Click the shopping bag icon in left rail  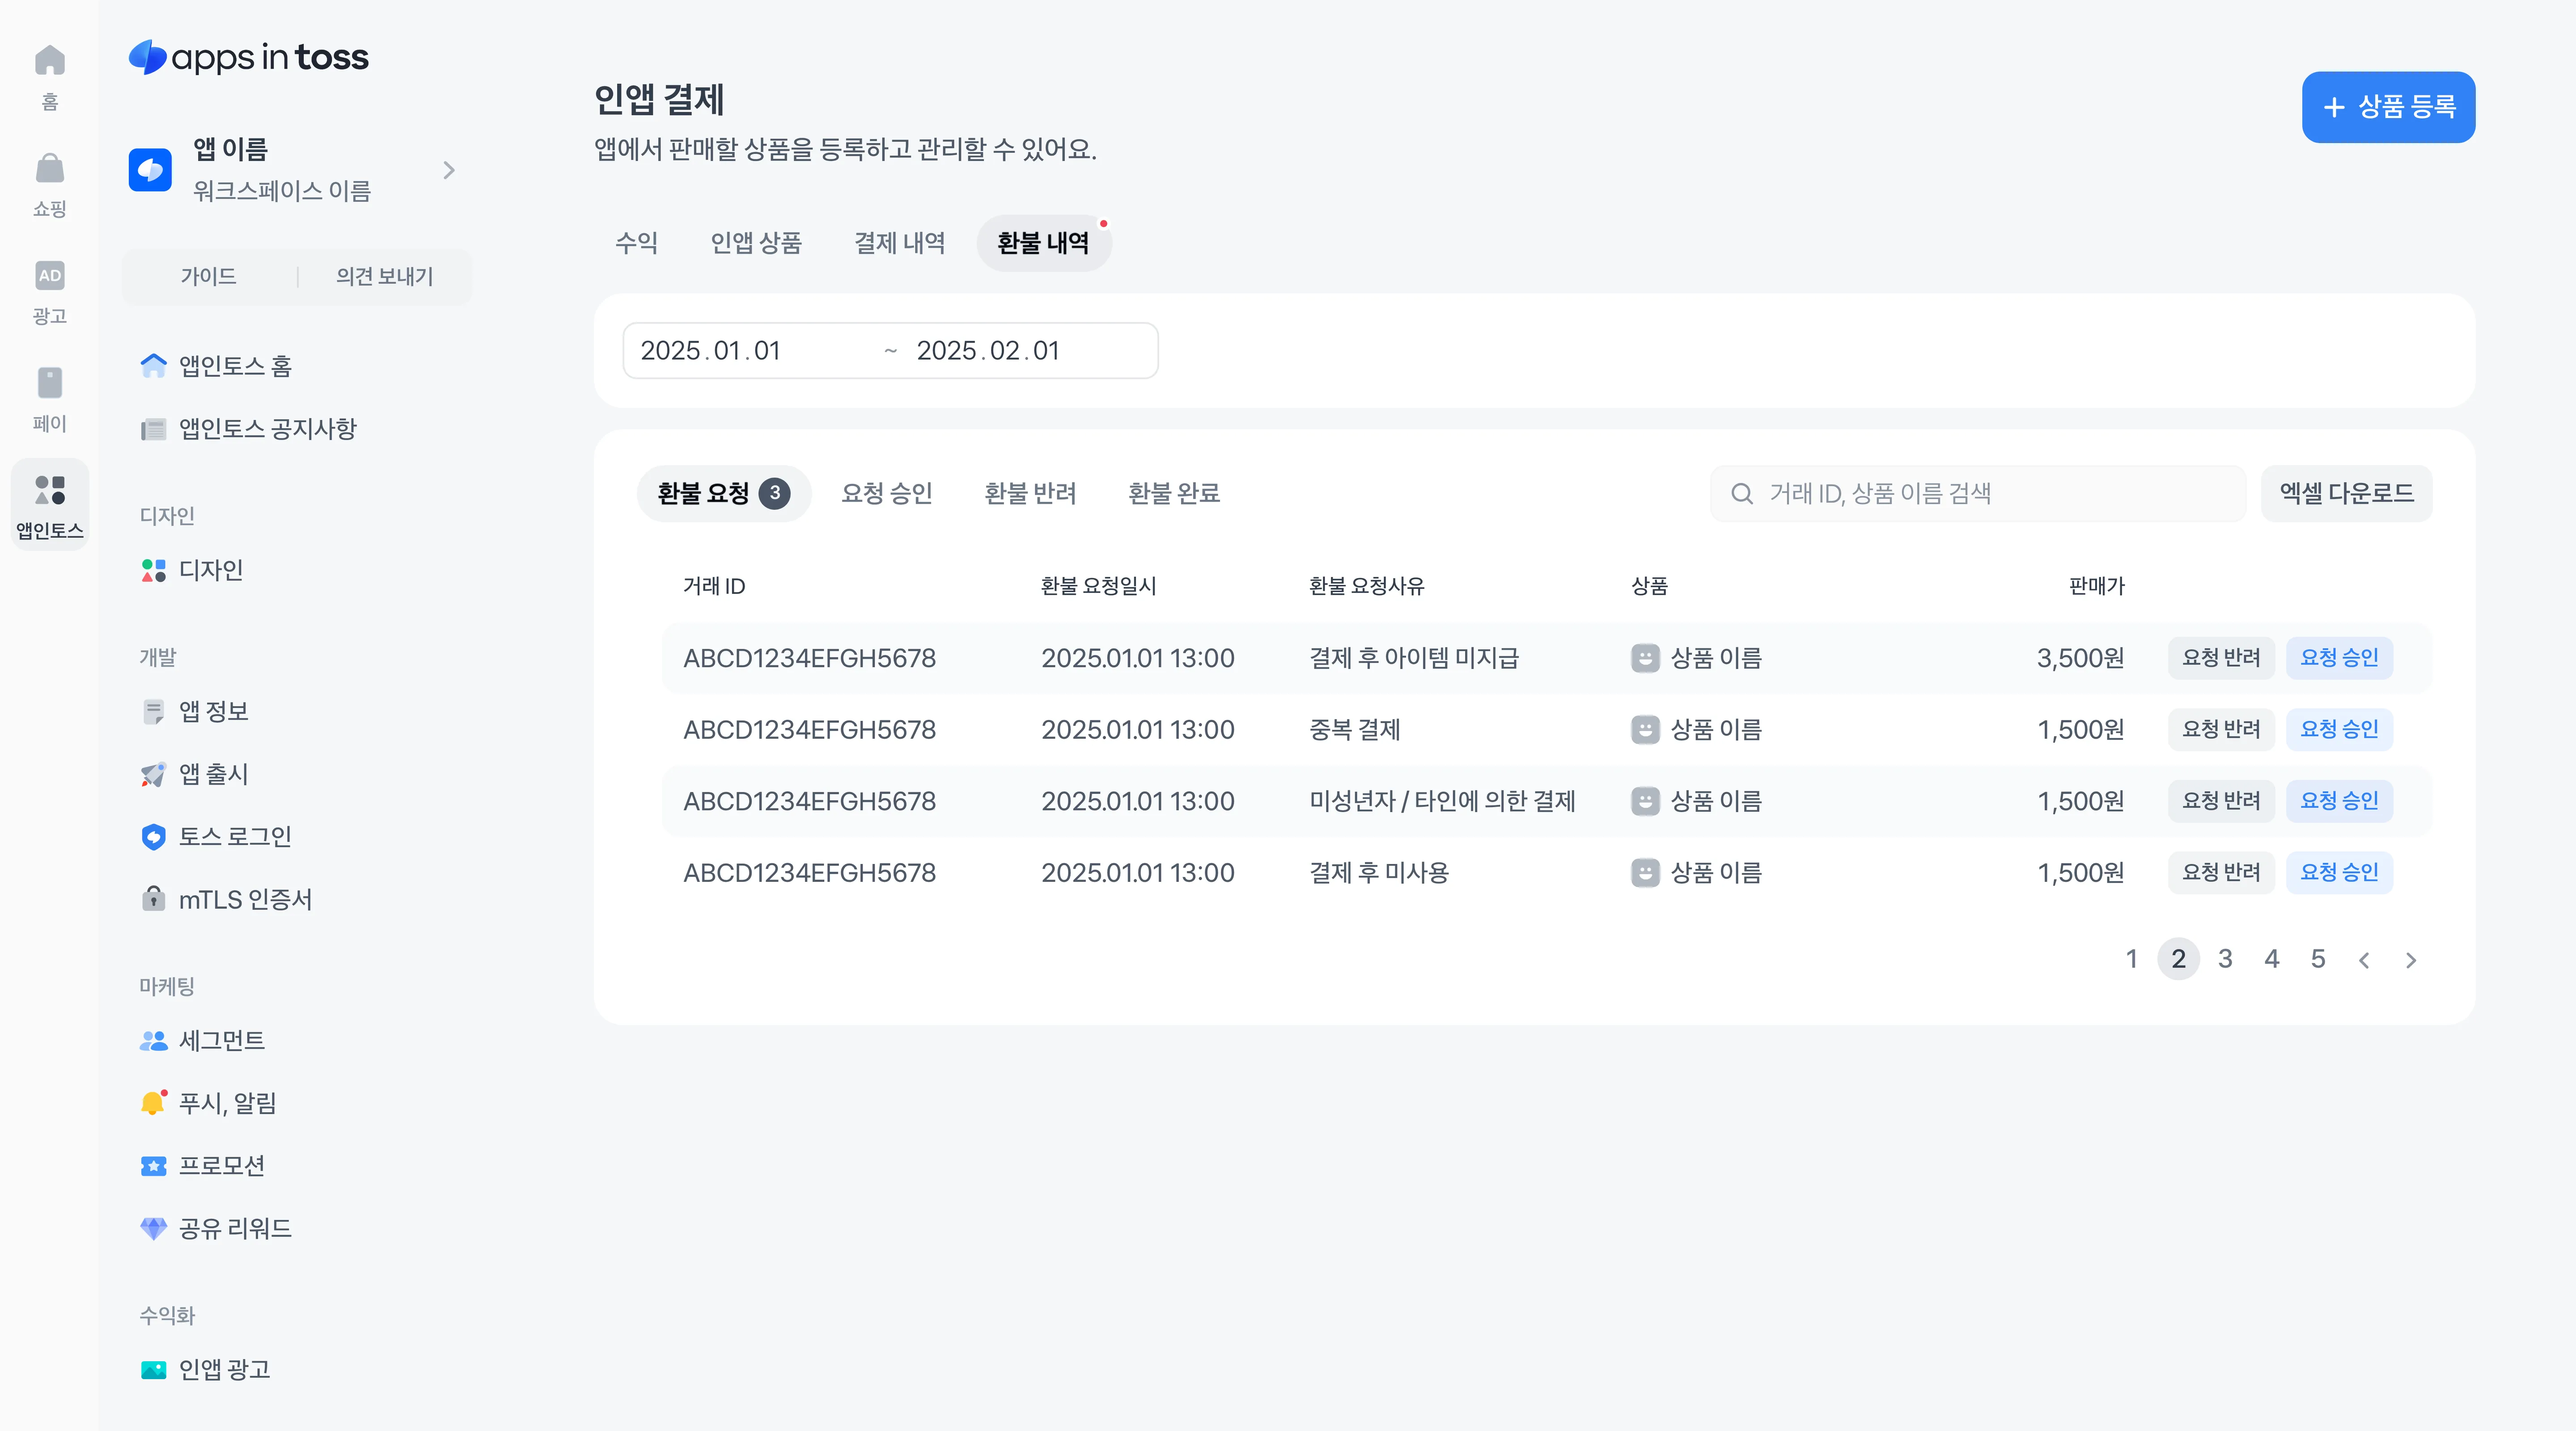point(49,169)
